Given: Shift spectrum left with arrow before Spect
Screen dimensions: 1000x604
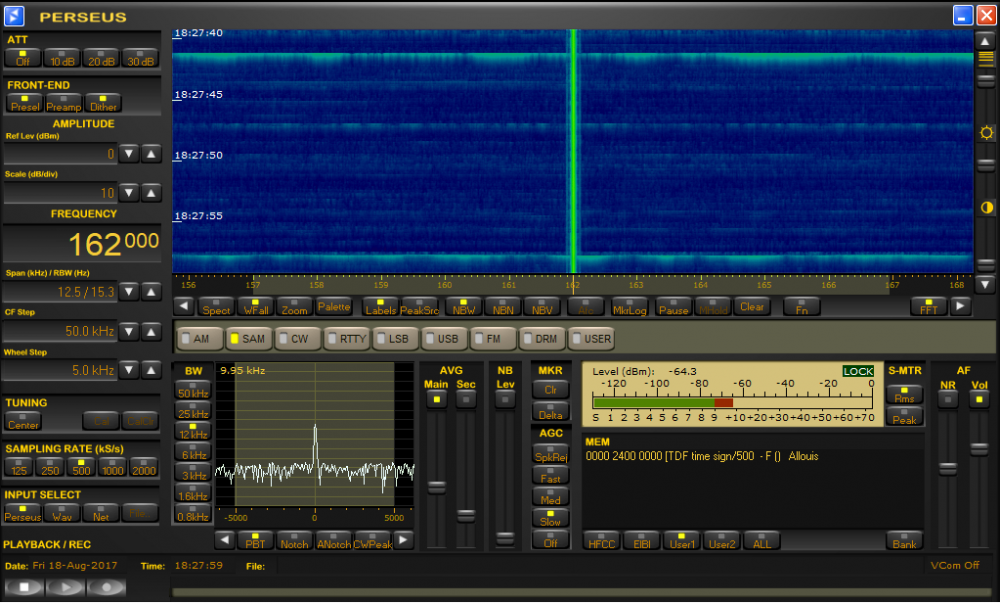Looking at the screenshot, I should click(184, 306).
